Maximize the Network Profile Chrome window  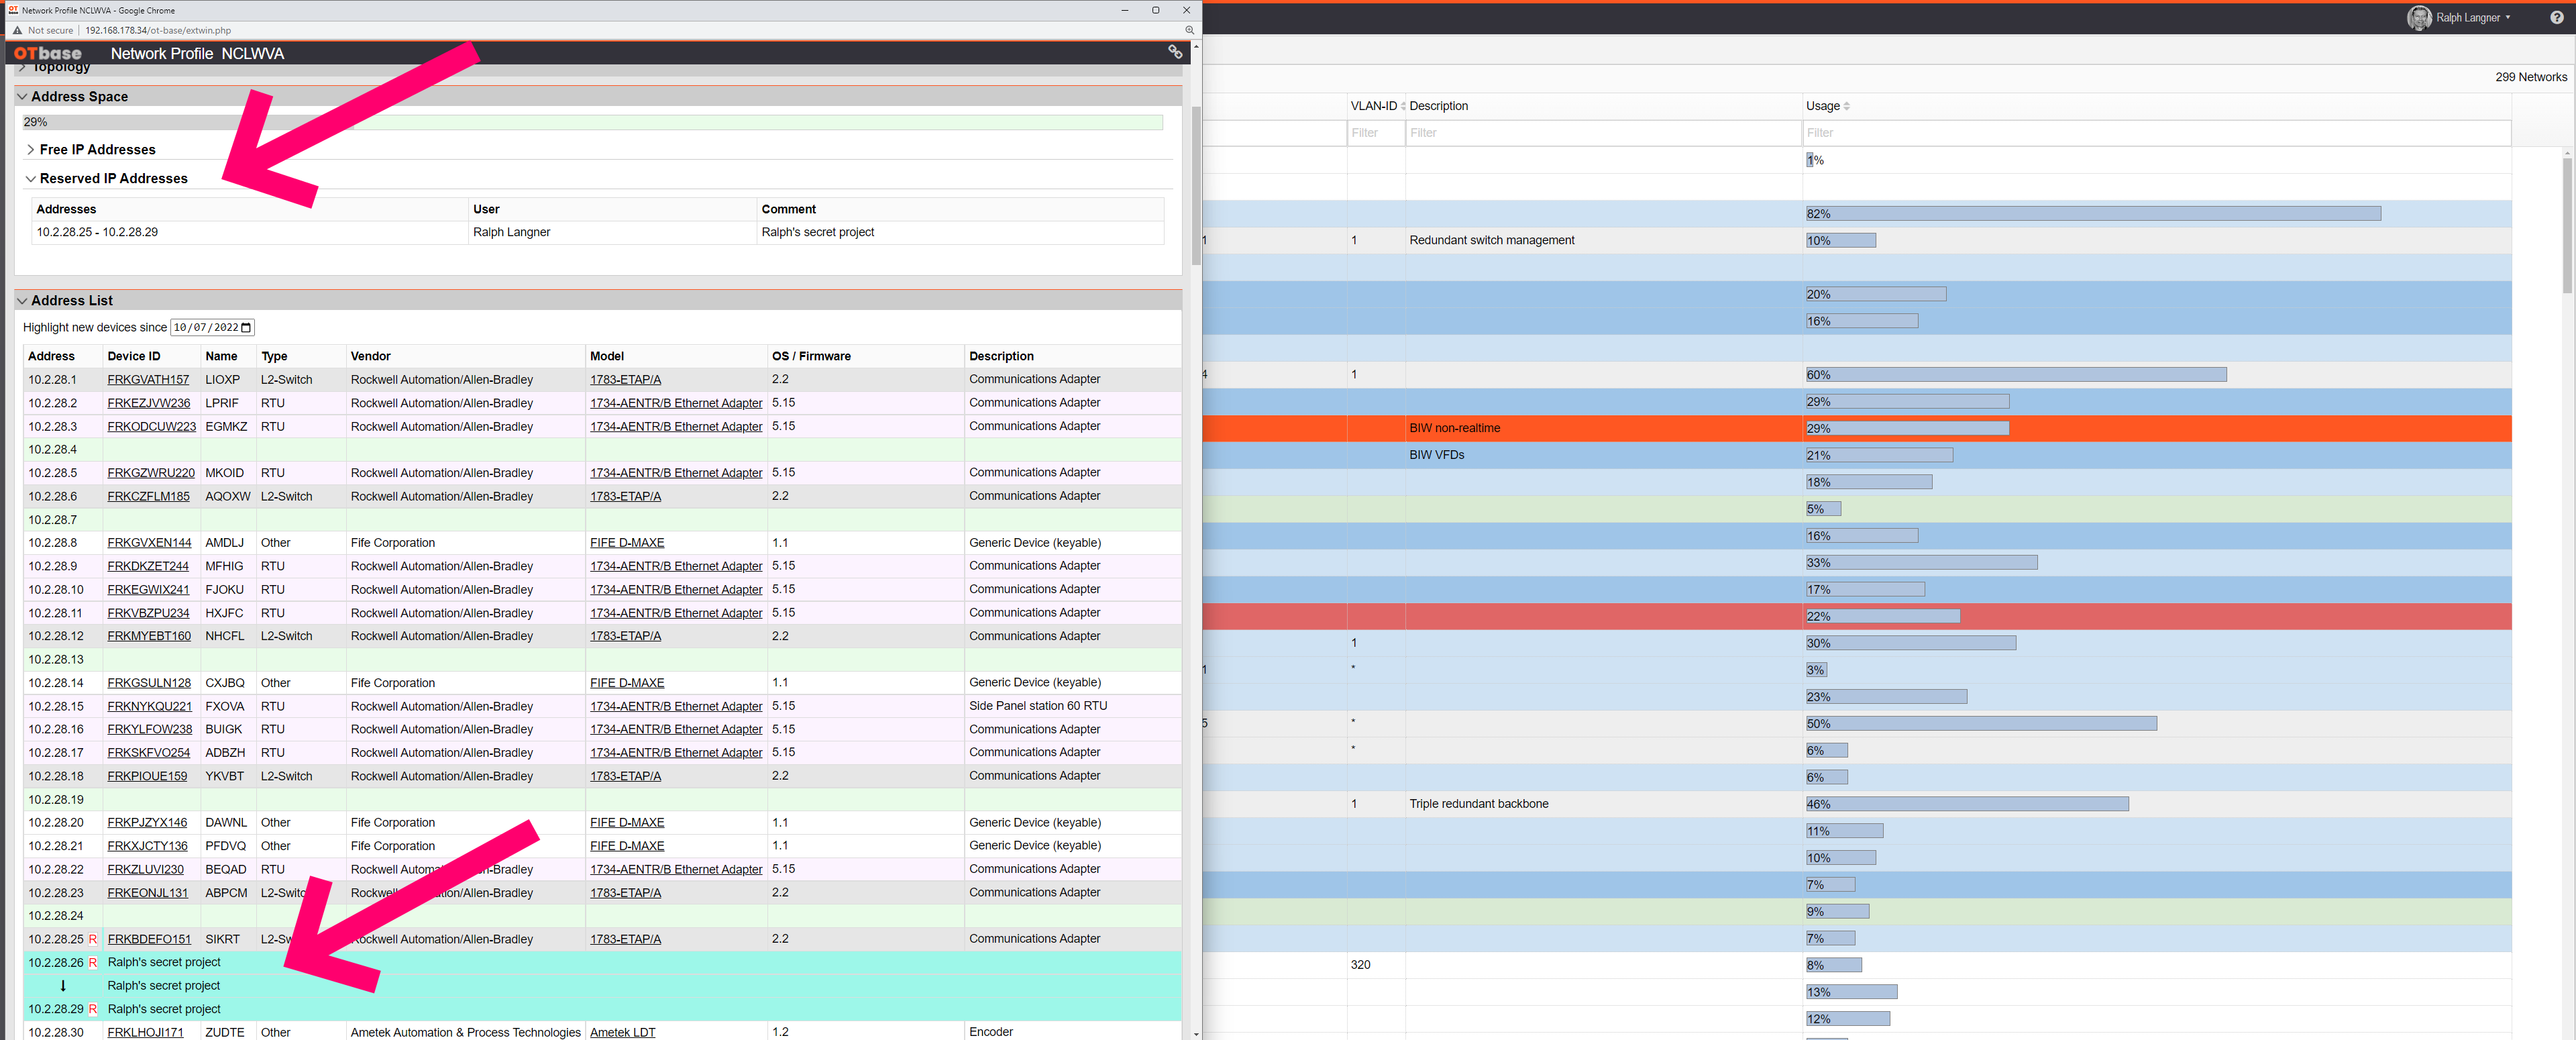[x=1155, y=10]
